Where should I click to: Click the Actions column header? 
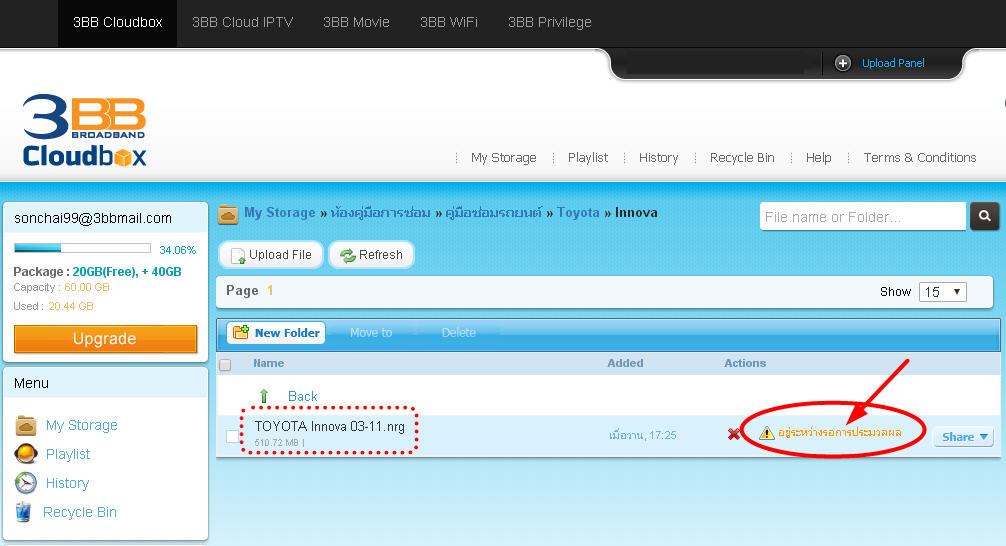[x=745, y=363]
